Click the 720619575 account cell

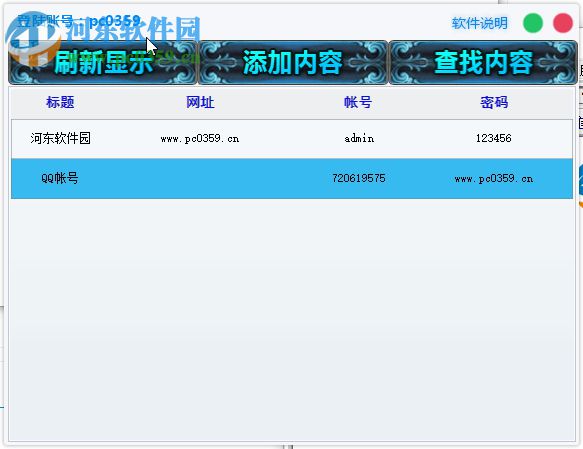(x=359, y=178)
